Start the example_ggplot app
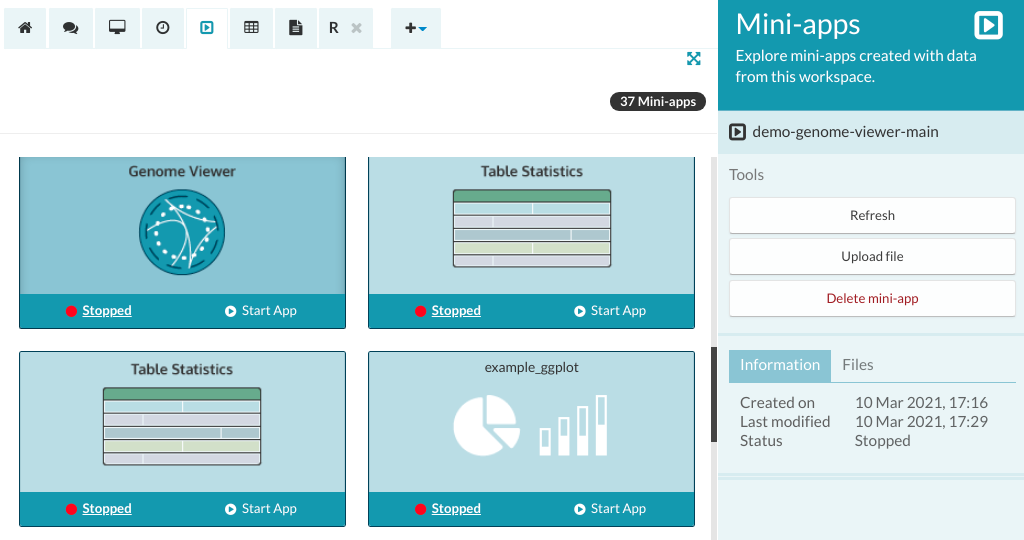 click(x=610, y=509)
